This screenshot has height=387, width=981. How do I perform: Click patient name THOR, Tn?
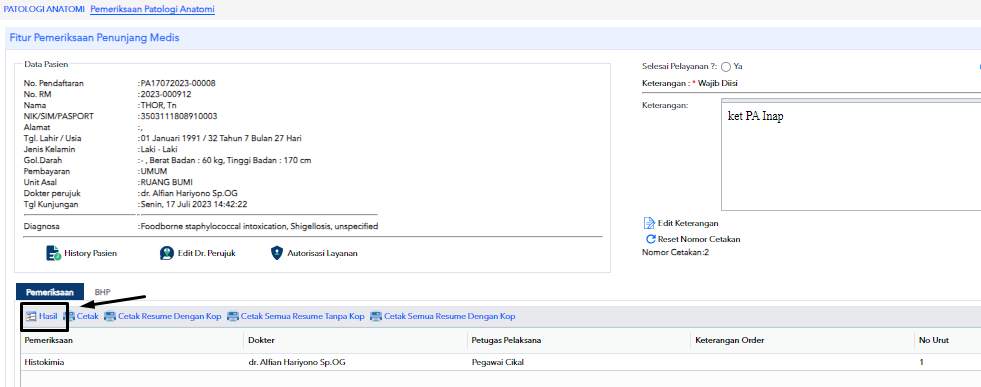pos(159,105)
